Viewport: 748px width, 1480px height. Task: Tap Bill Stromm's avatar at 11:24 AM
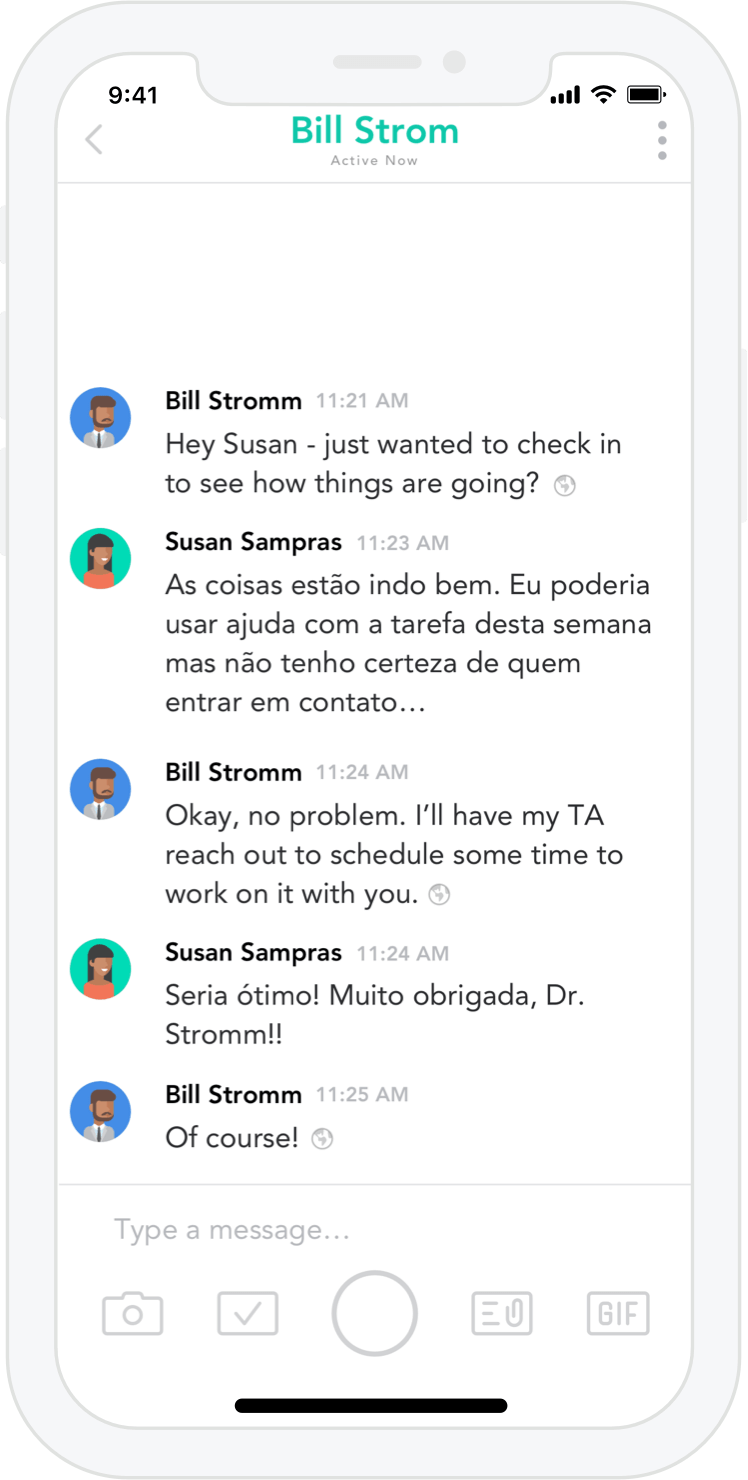pos(100,789)
